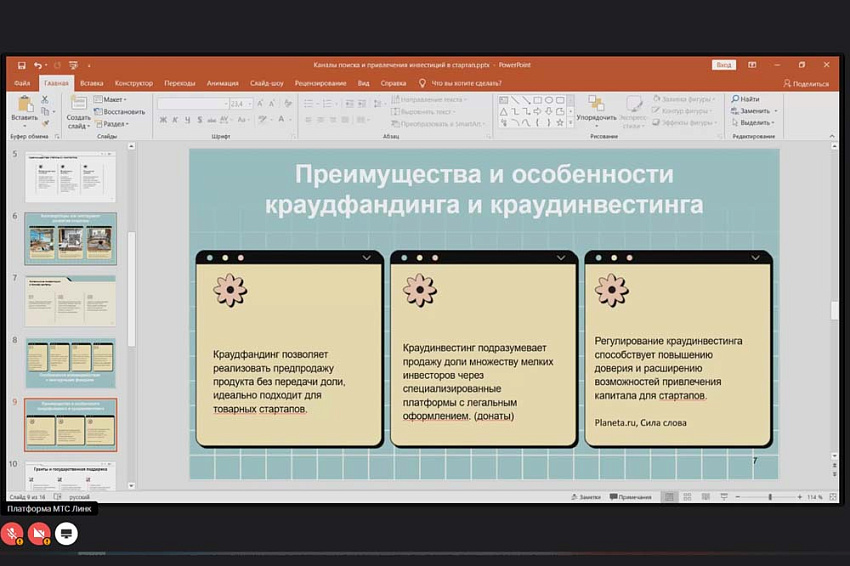This screenshot has width=850, height=566.
Task: Click the Sign in (Вход) button
Action: [x=724, y=65]
